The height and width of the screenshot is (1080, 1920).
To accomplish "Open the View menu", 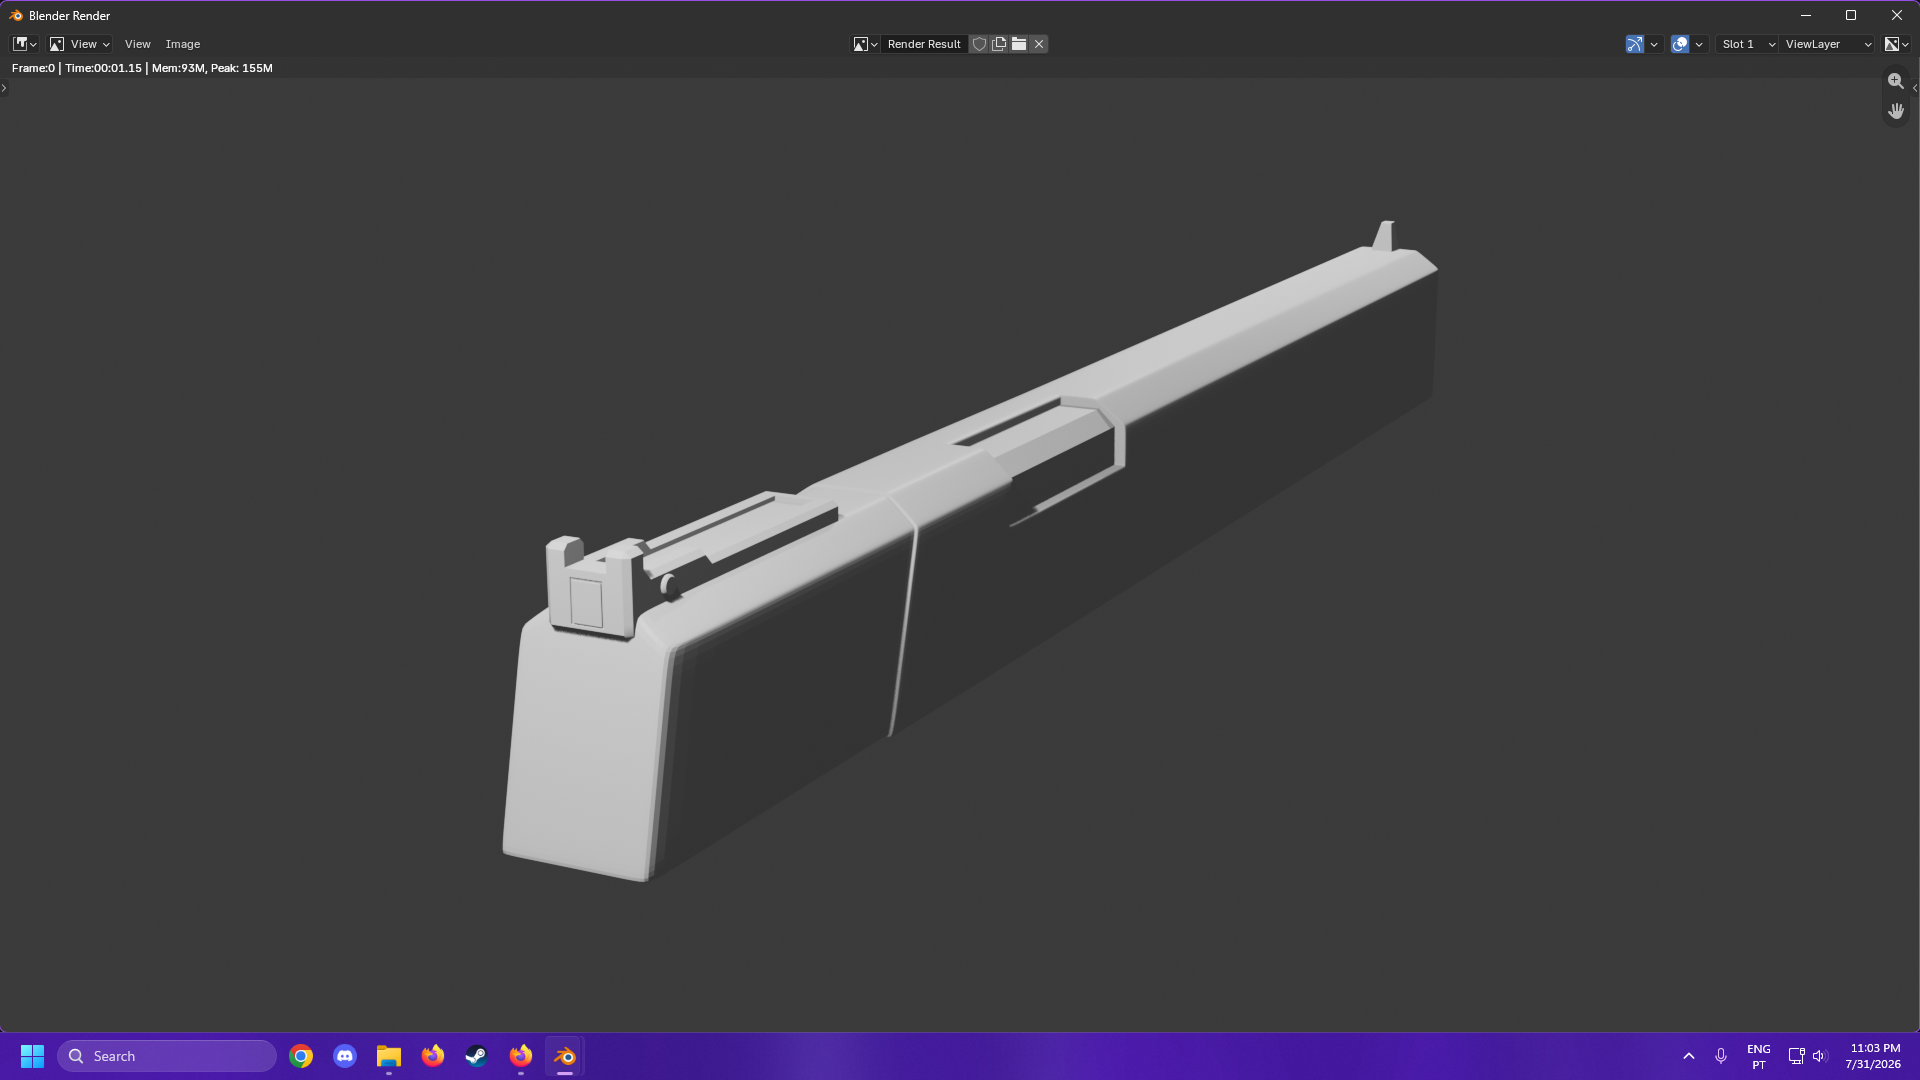I will [x=138, y=44].
